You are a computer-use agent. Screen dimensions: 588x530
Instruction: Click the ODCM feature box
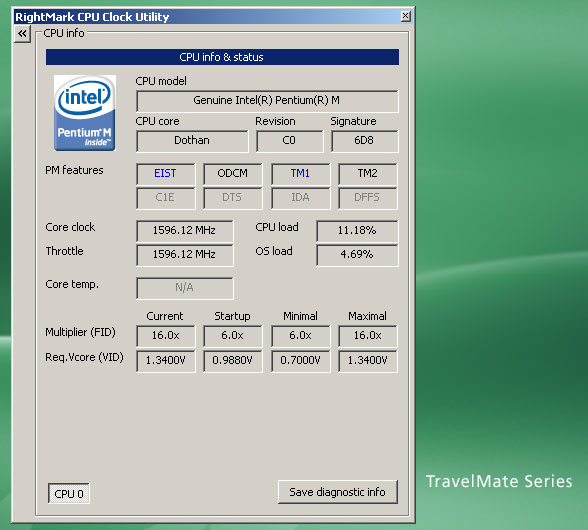[232, 174]
